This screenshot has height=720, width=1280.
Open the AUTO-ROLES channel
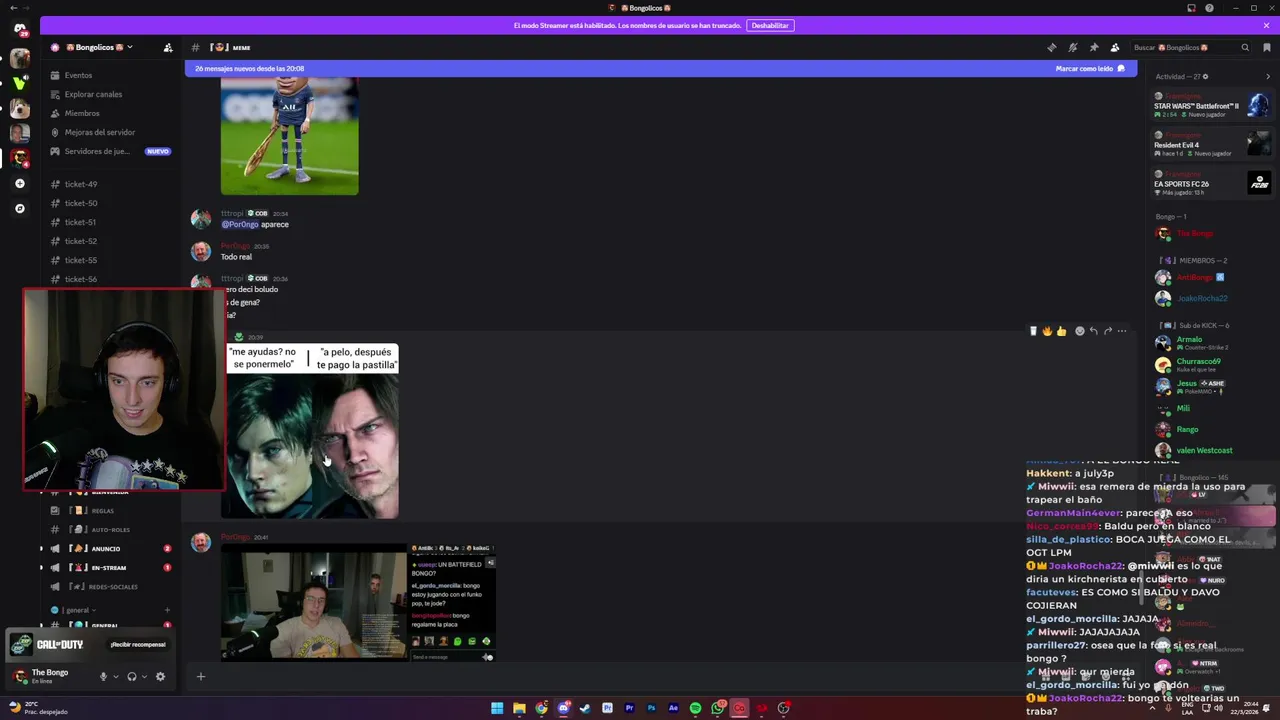tap(110, 529)
